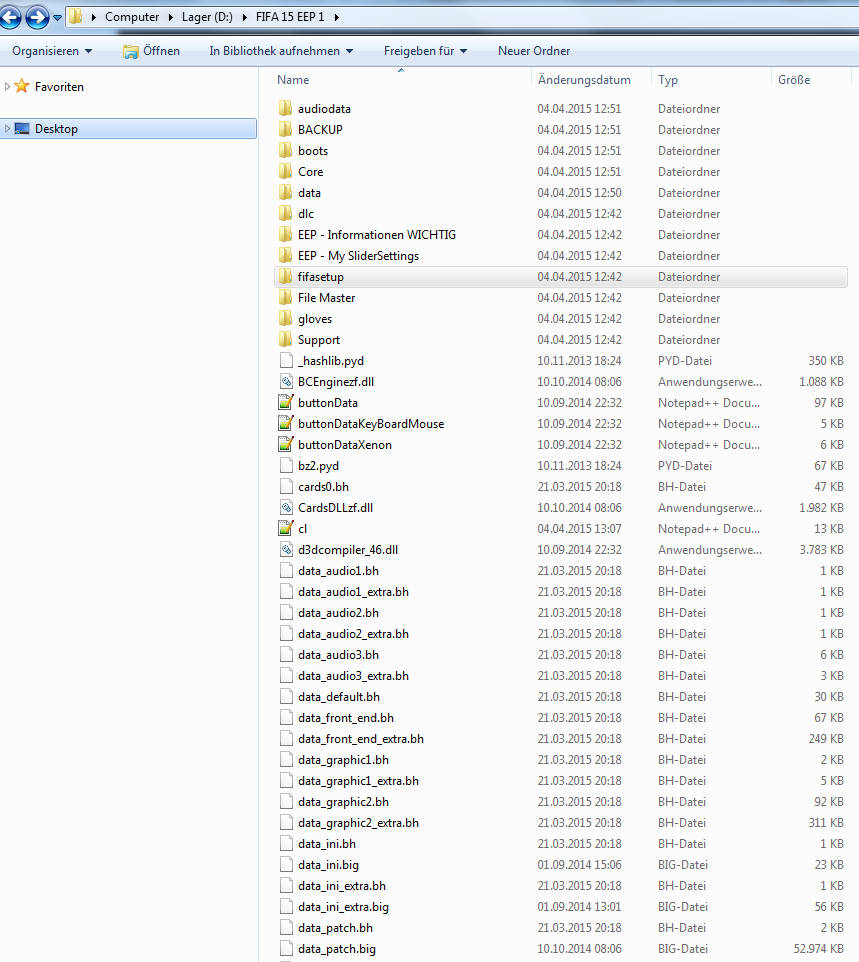
Task: Select data_front_end_extra.bh file name
Action: [x=361, y=739]
